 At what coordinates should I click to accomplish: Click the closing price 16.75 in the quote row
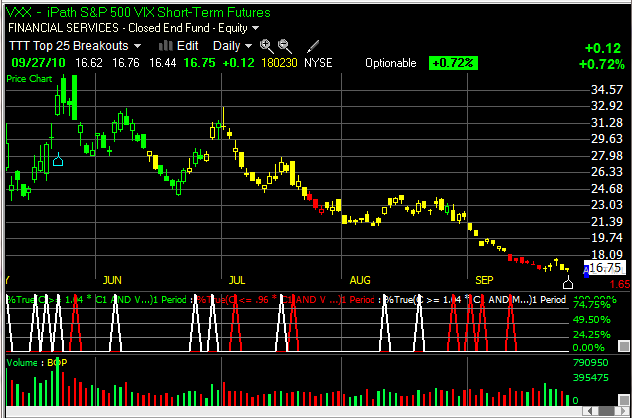coord(199,63)
